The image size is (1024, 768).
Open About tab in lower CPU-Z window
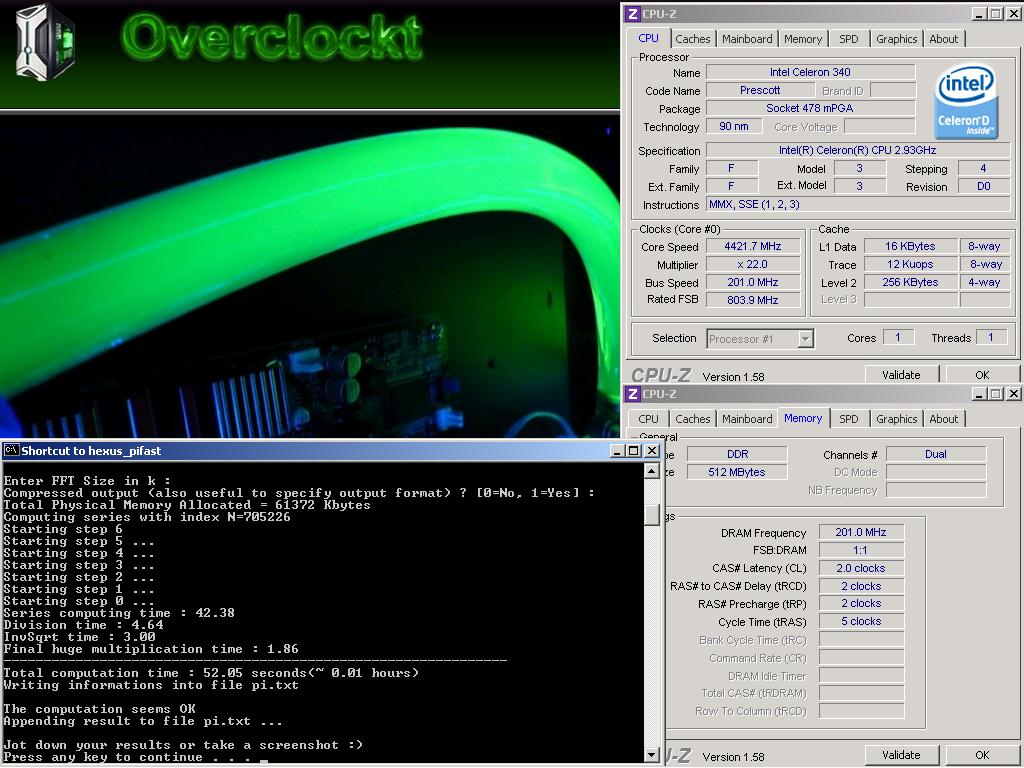944,419
